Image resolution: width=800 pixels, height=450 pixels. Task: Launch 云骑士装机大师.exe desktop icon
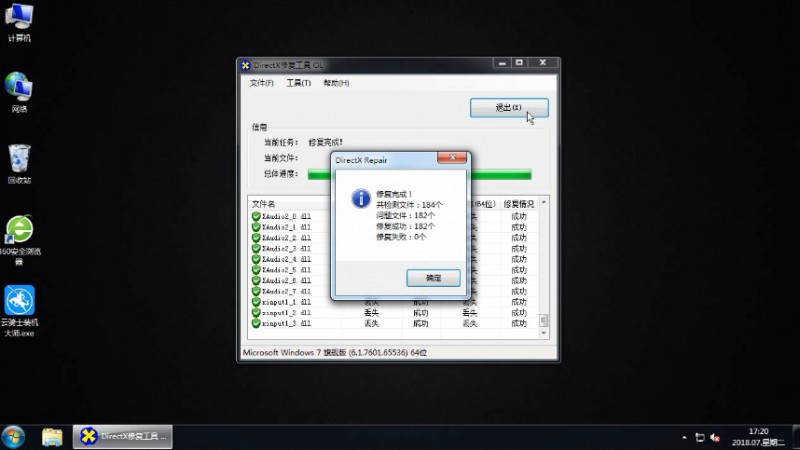(x=19, y=311)
